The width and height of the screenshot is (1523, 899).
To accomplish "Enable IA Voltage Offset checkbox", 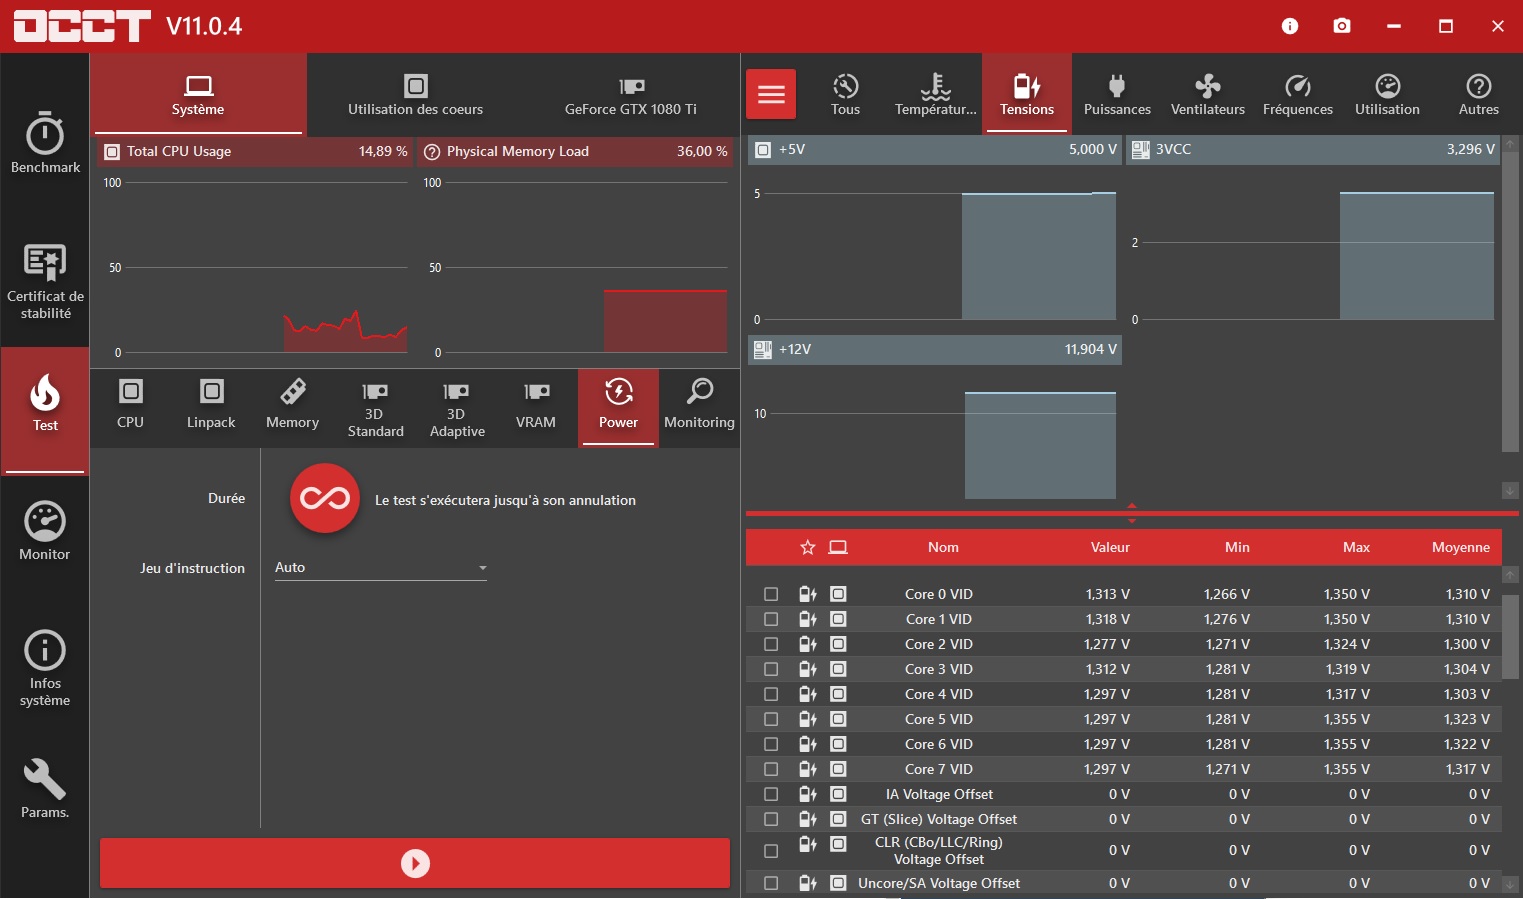I will point(771,794).
